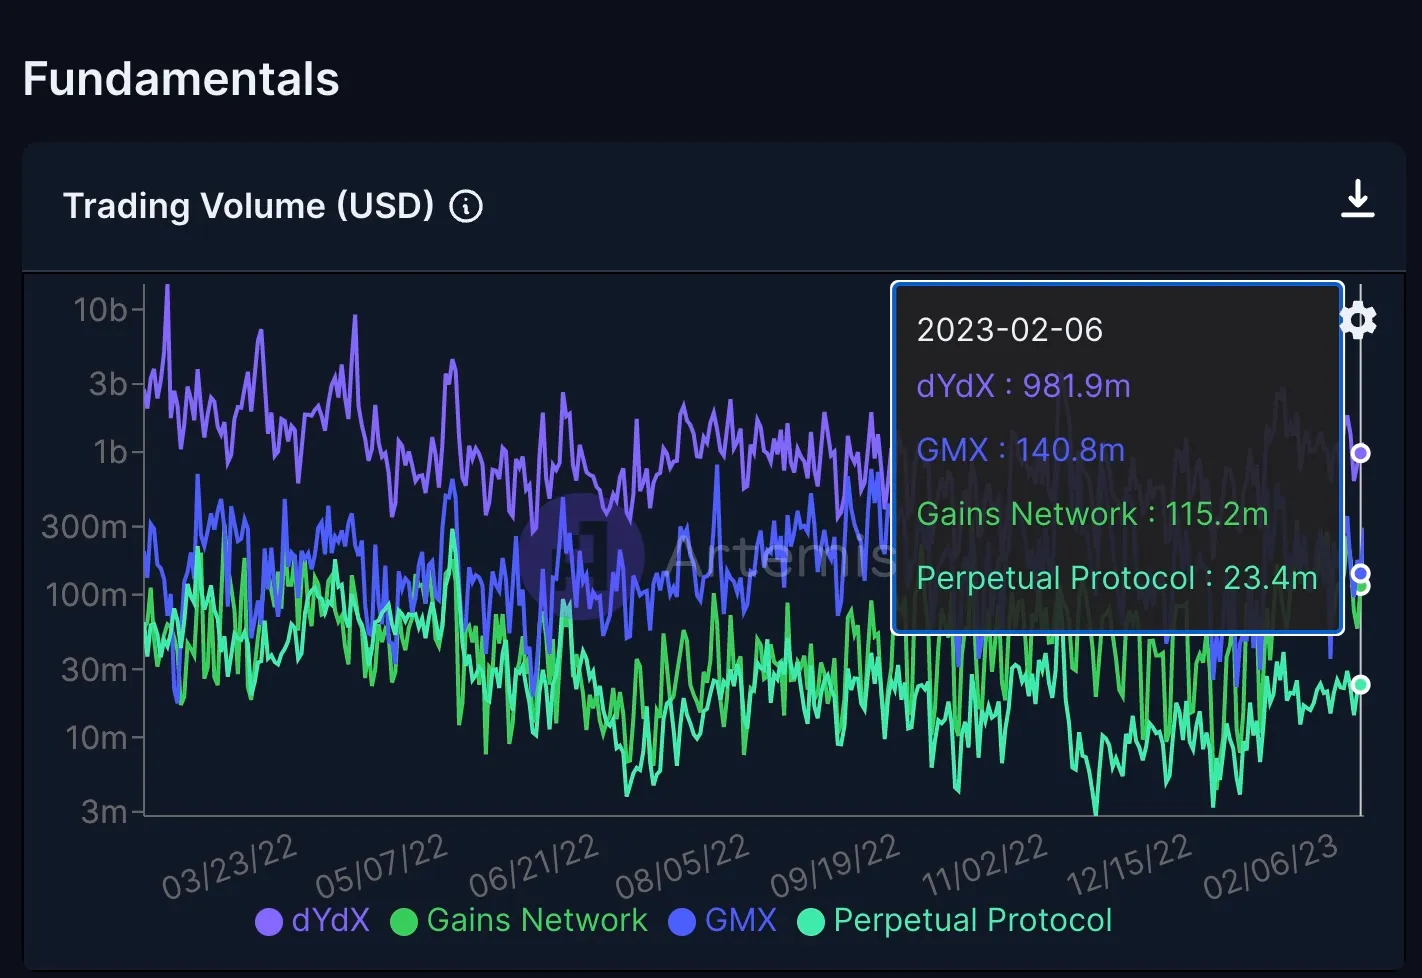Toggle Perpetual Protocol series via legend label
This screenshot has width=1422, height=978.
tap(973, 920)
